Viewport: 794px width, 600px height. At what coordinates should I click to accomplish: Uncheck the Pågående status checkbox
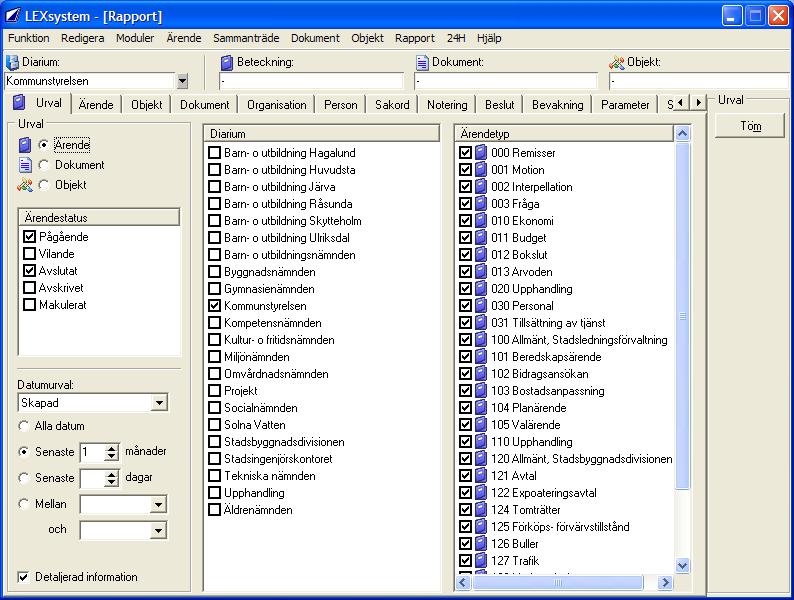click(29, 236)
